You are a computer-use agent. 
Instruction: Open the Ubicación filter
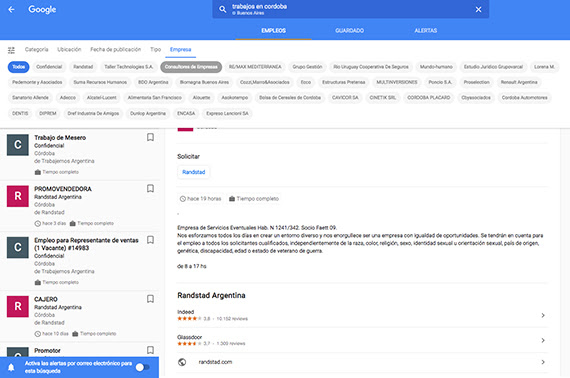[x=69, y=49]
